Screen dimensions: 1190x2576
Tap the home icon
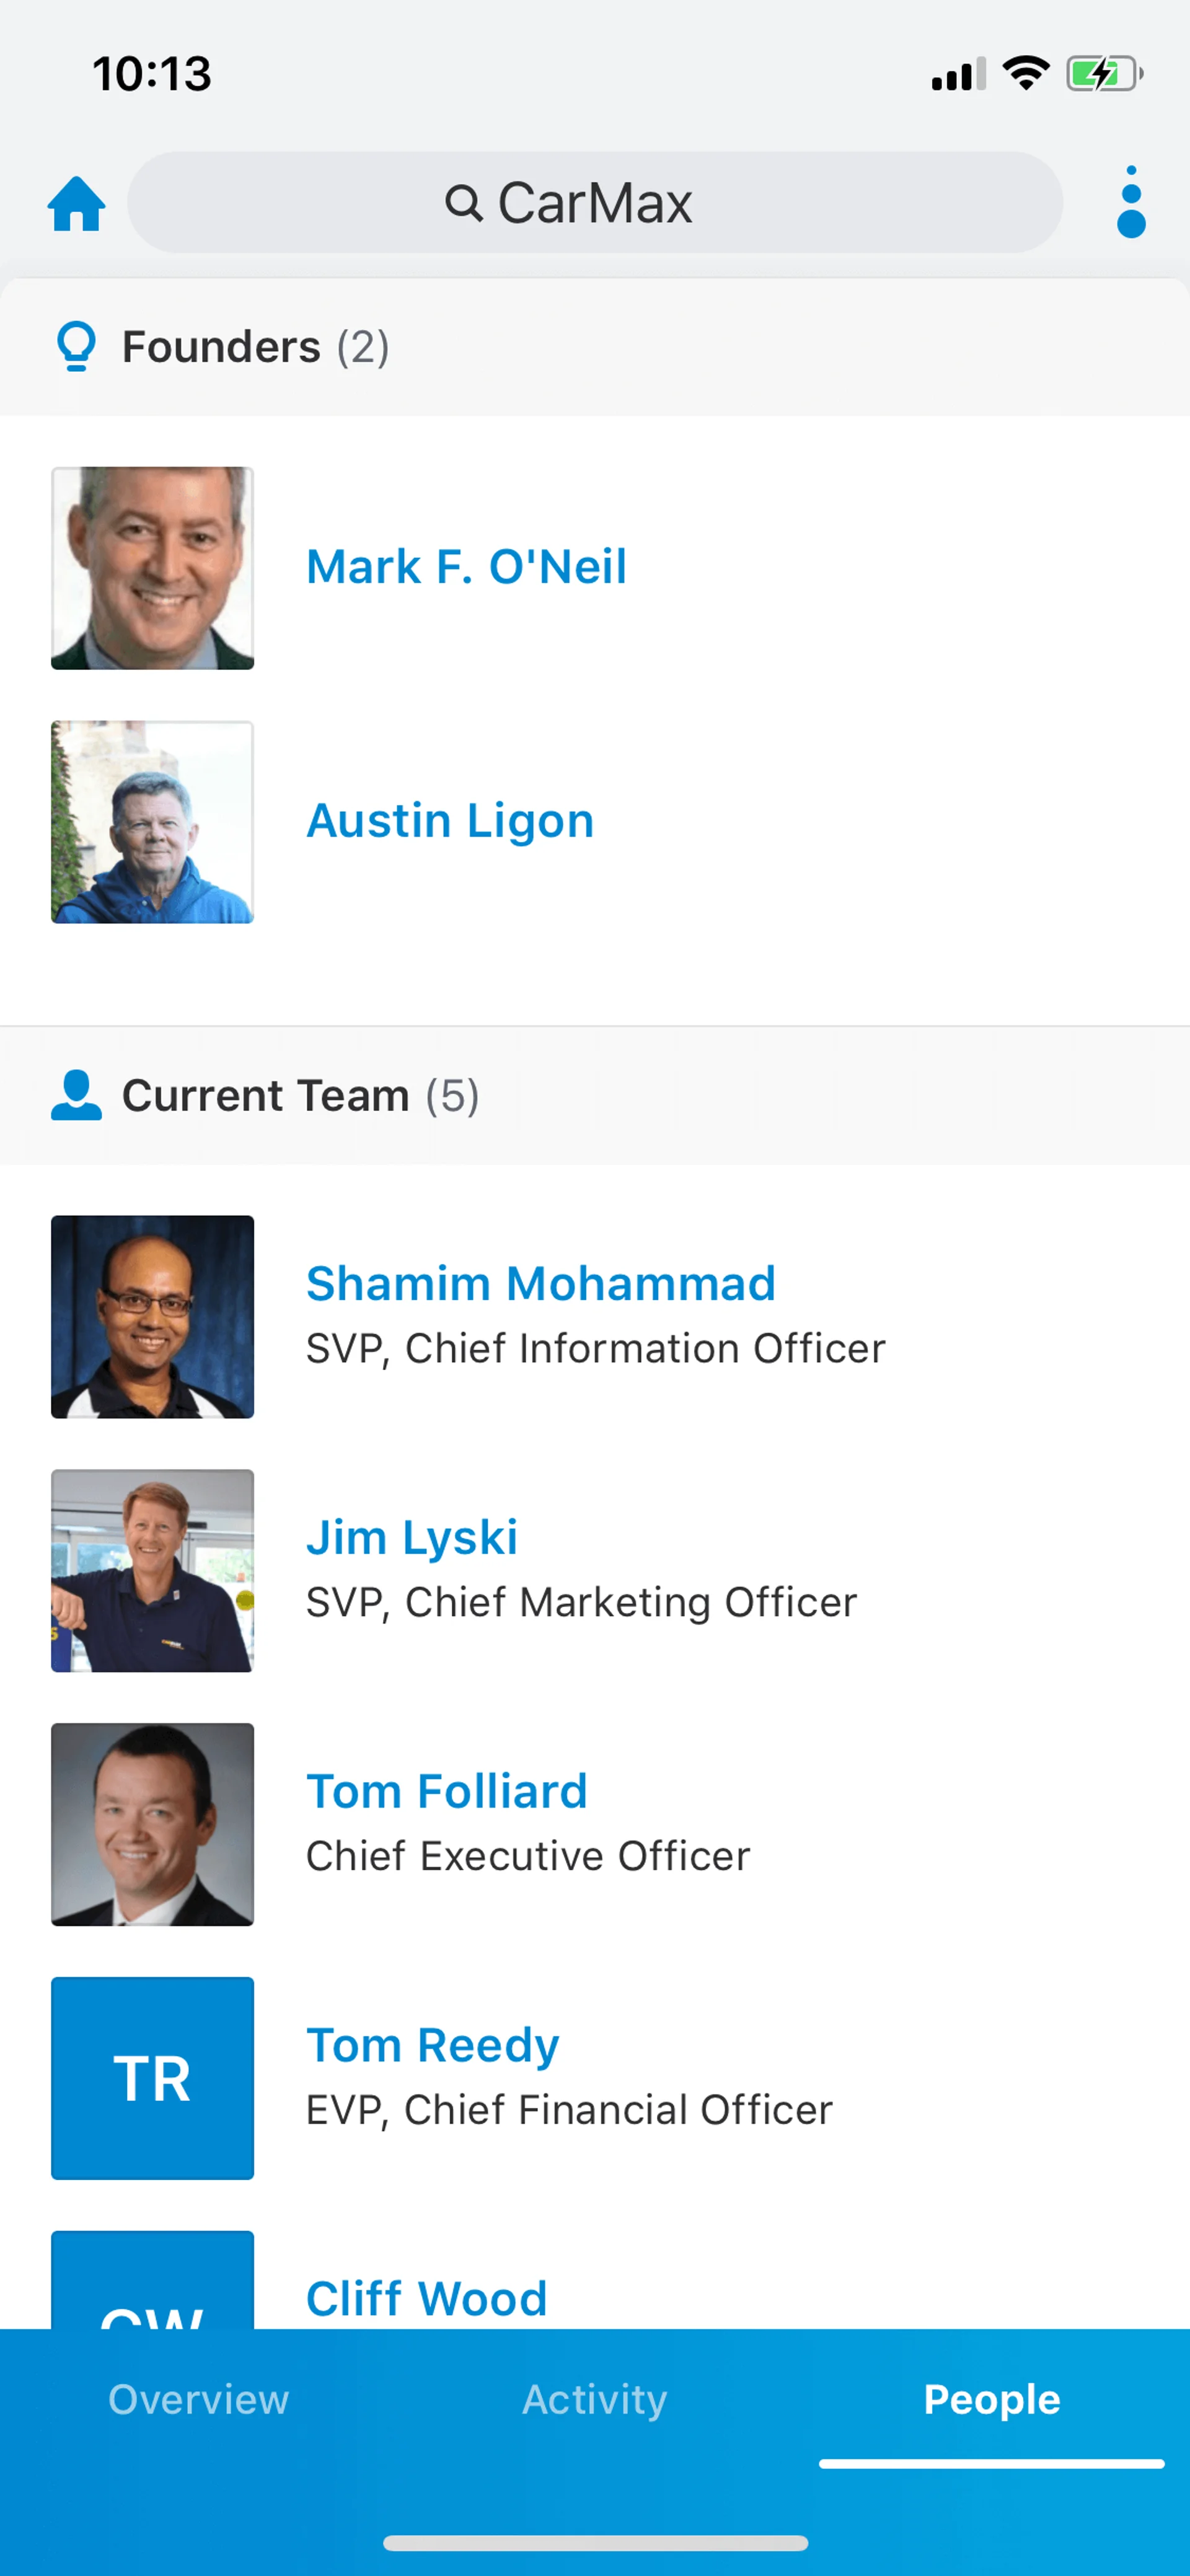(x=76, y=204)
